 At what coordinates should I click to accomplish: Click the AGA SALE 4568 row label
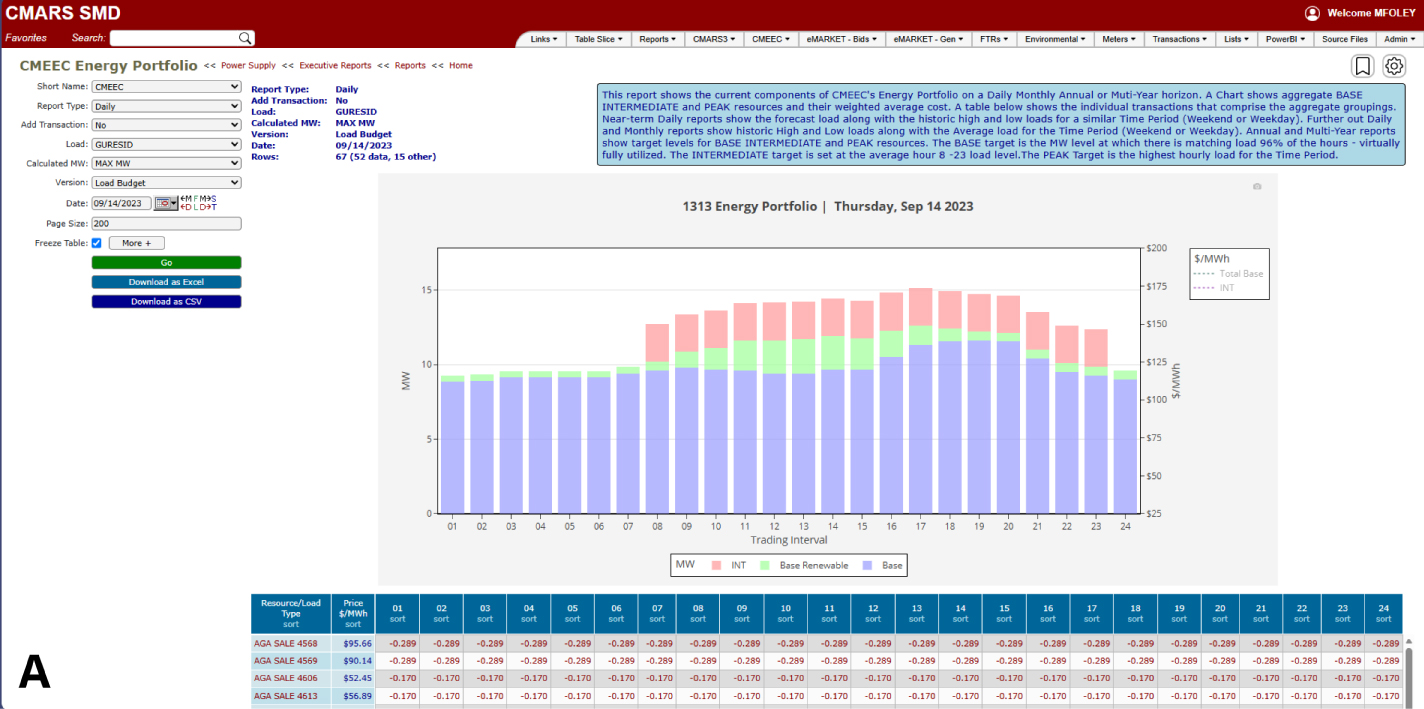pos(285,644)
